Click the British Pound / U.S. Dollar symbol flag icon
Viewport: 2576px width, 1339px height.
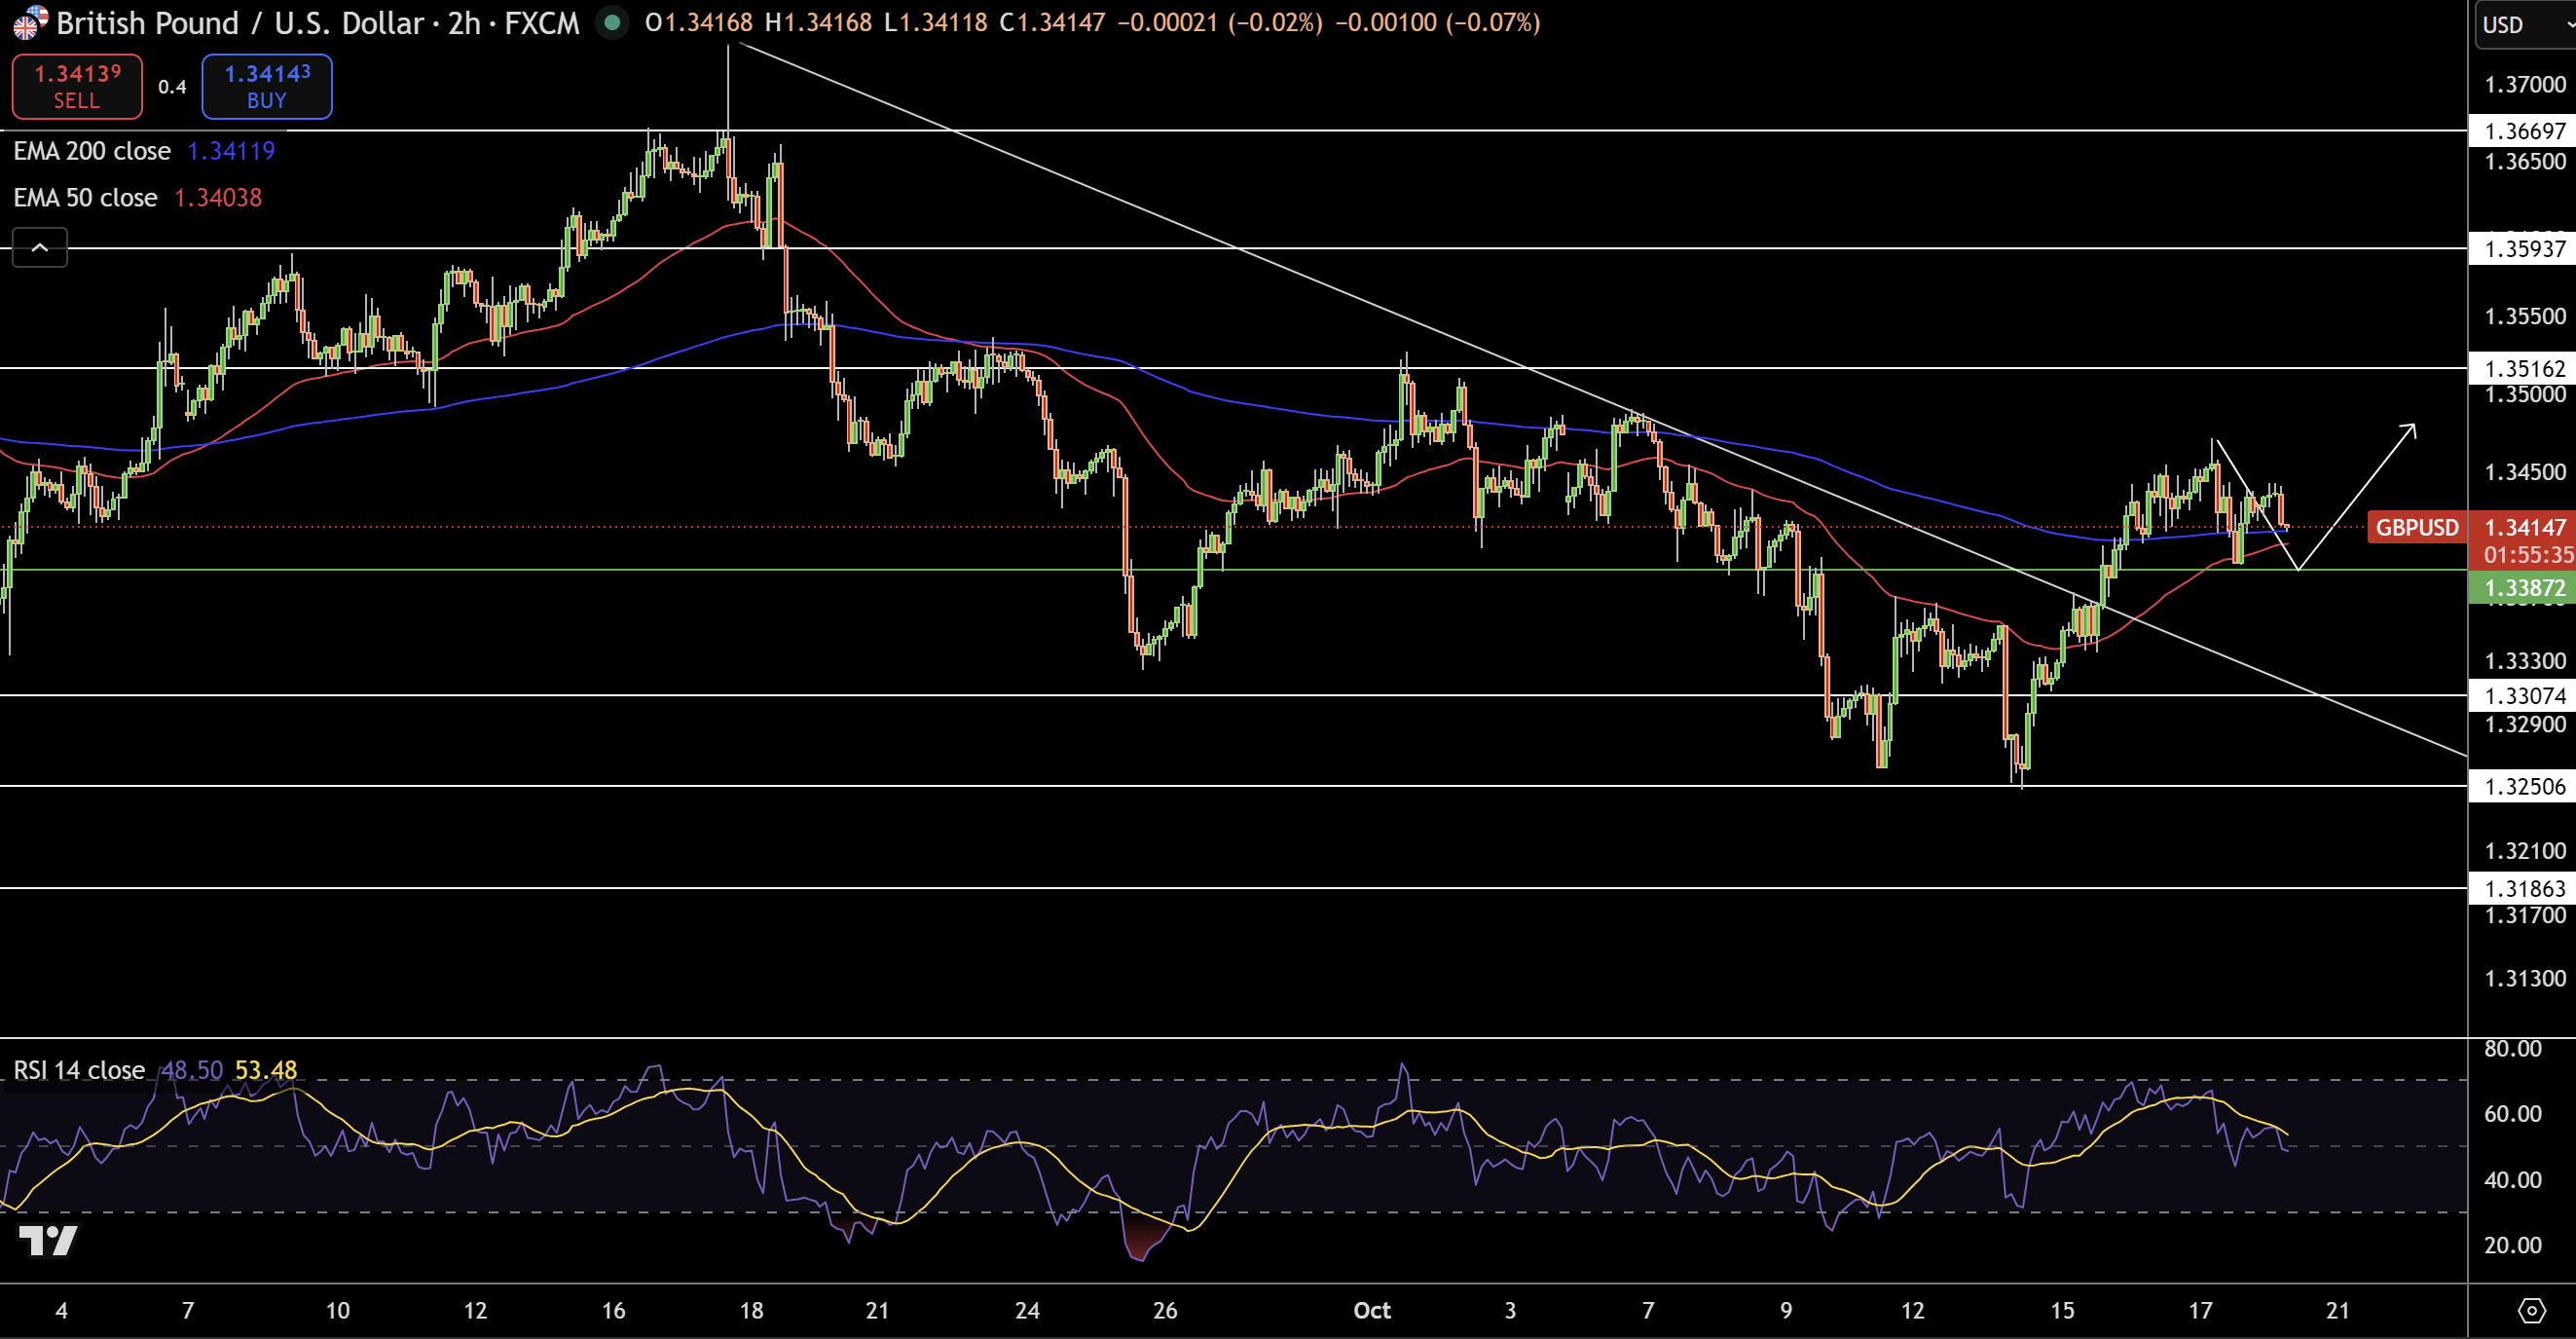29,22
